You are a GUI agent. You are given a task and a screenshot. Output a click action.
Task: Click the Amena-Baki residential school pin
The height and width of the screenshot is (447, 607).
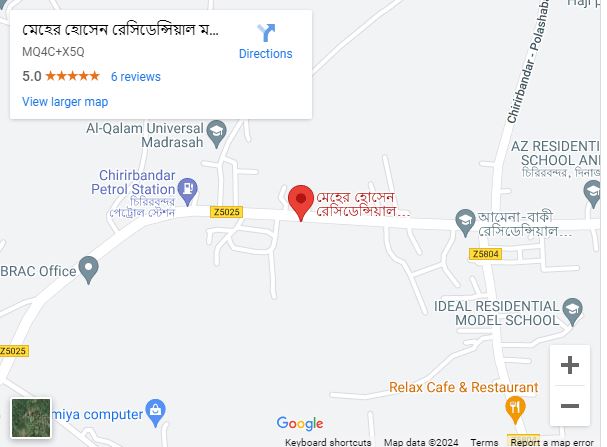pyautogui.click(x=465, y=223)
